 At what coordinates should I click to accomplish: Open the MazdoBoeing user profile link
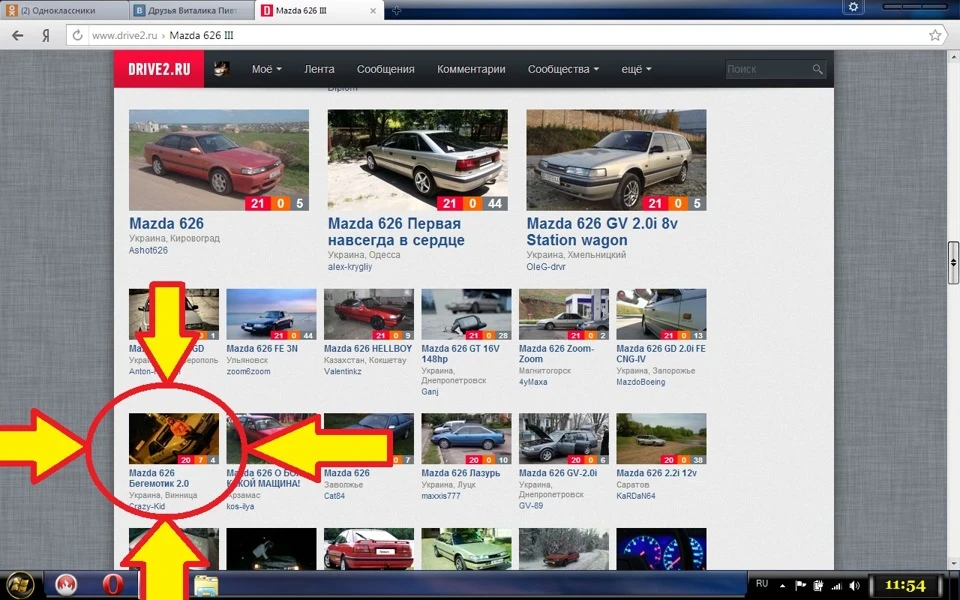640,381
